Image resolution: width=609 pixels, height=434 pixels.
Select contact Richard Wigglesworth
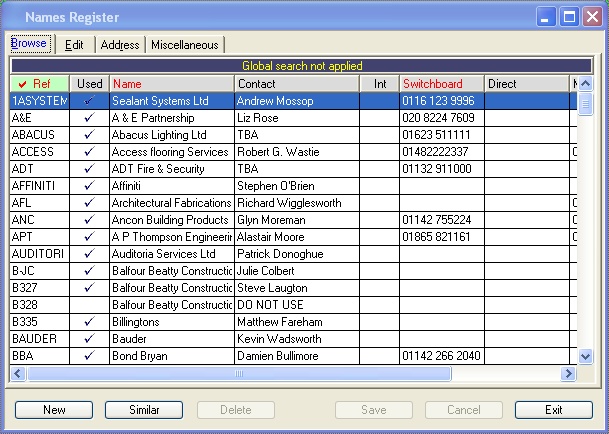click(x=289, y=203)
